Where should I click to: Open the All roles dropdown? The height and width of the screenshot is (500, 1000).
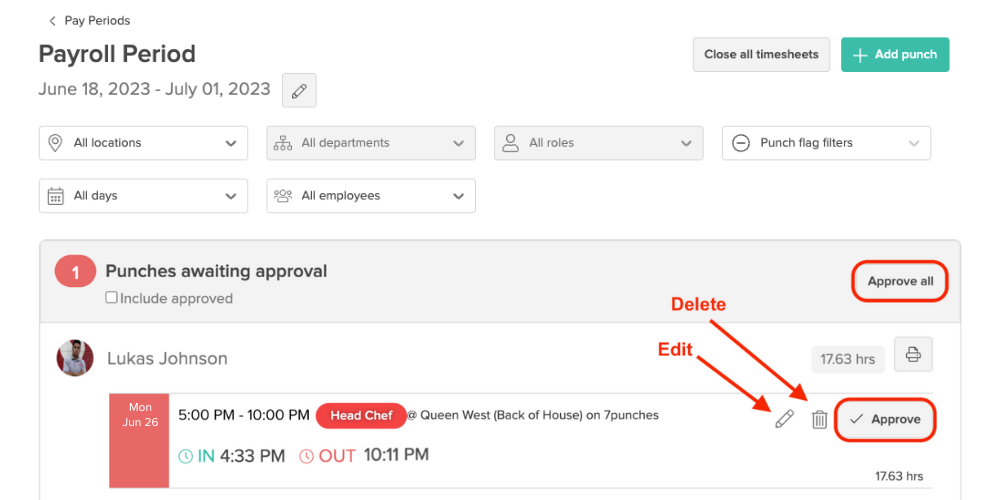[x=599, y=143]
